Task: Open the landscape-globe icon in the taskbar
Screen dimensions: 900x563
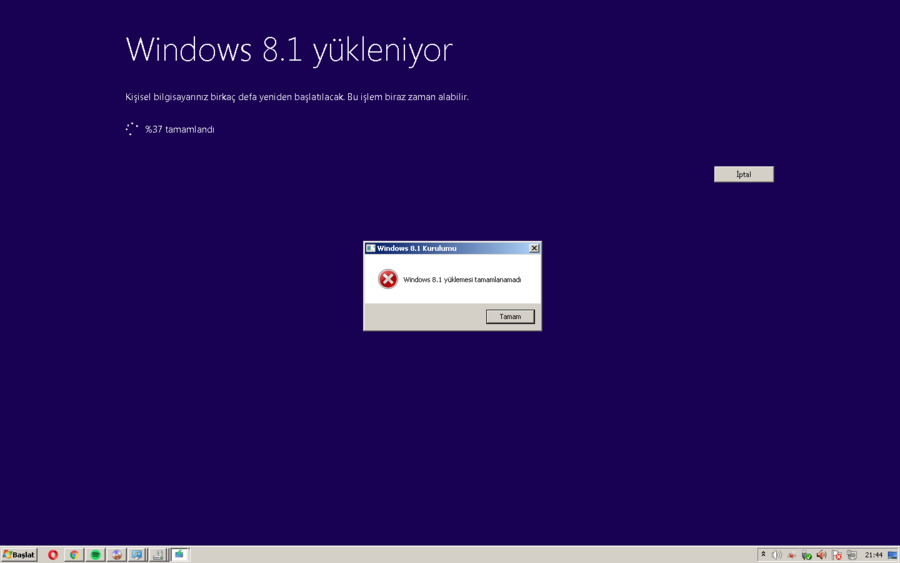Action: 117,554
